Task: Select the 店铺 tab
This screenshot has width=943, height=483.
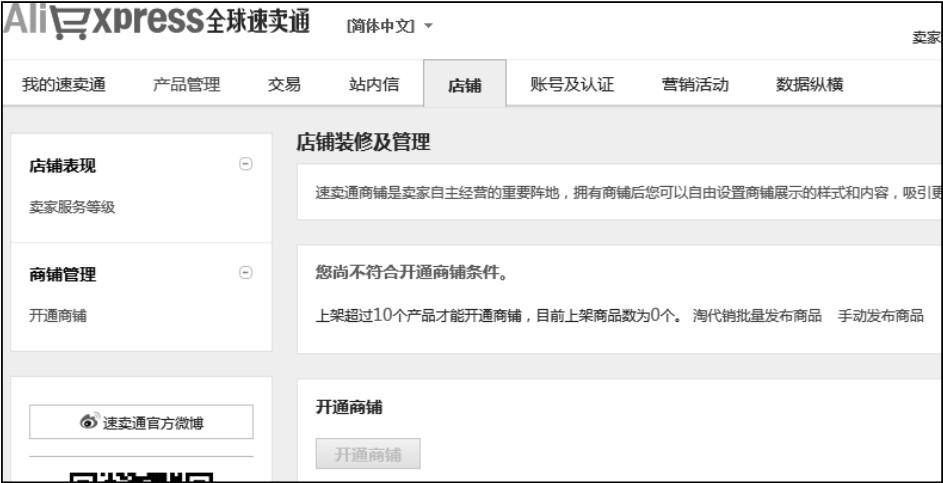Action: [x=465, y=84]
